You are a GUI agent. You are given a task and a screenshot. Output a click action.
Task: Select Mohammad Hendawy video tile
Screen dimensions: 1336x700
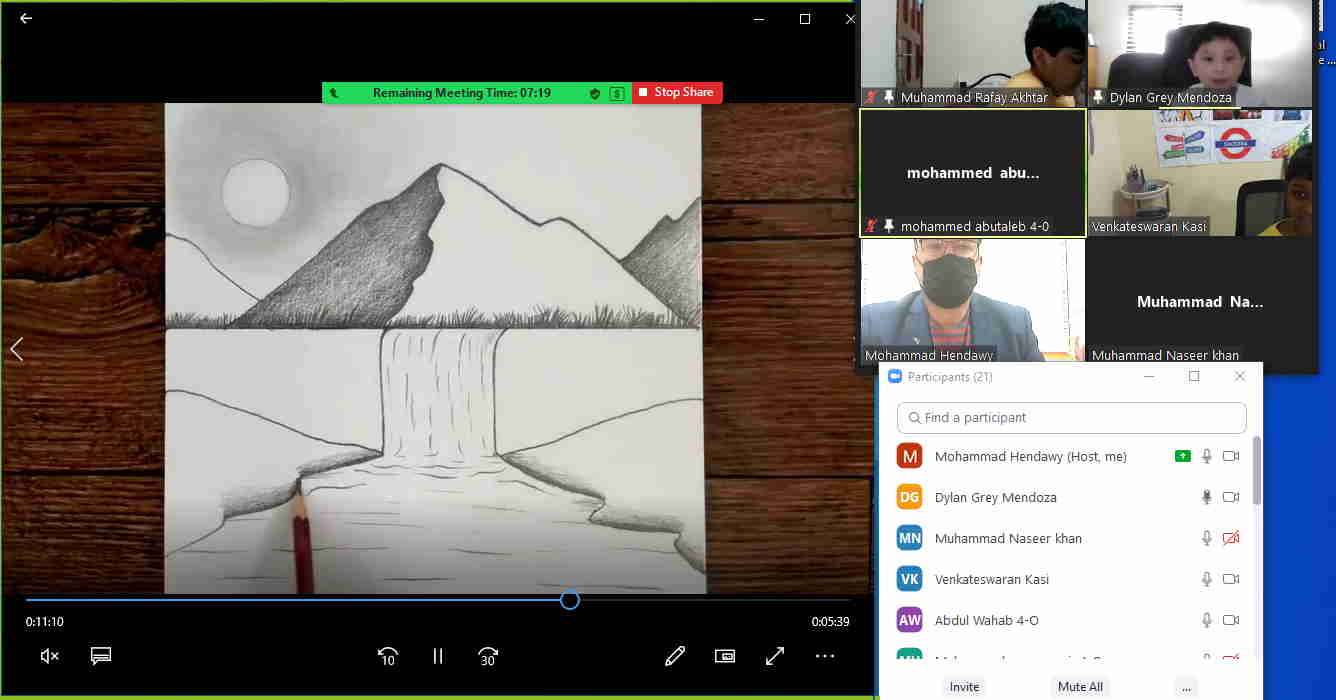tap(973, 301)
